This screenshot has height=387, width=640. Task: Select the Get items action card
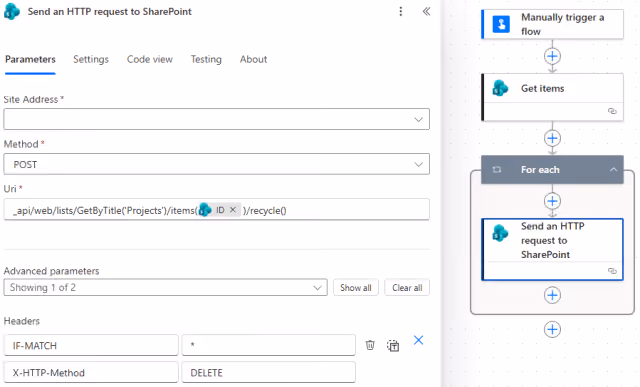click(x=552, y=97)
